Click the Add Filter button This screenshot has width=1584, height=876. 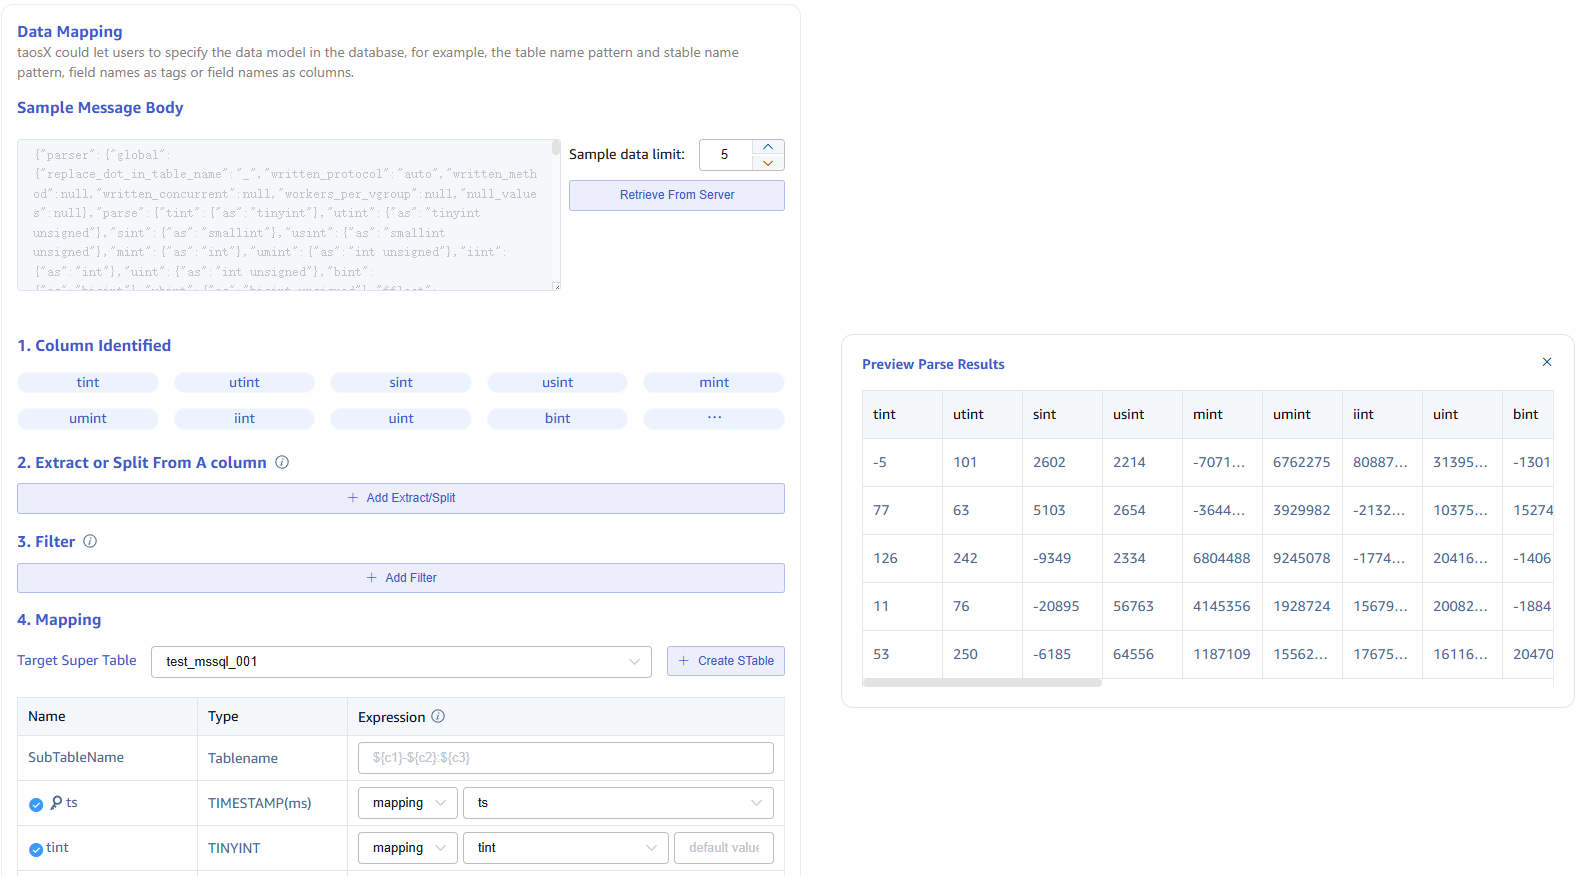(x=401, y=578)
